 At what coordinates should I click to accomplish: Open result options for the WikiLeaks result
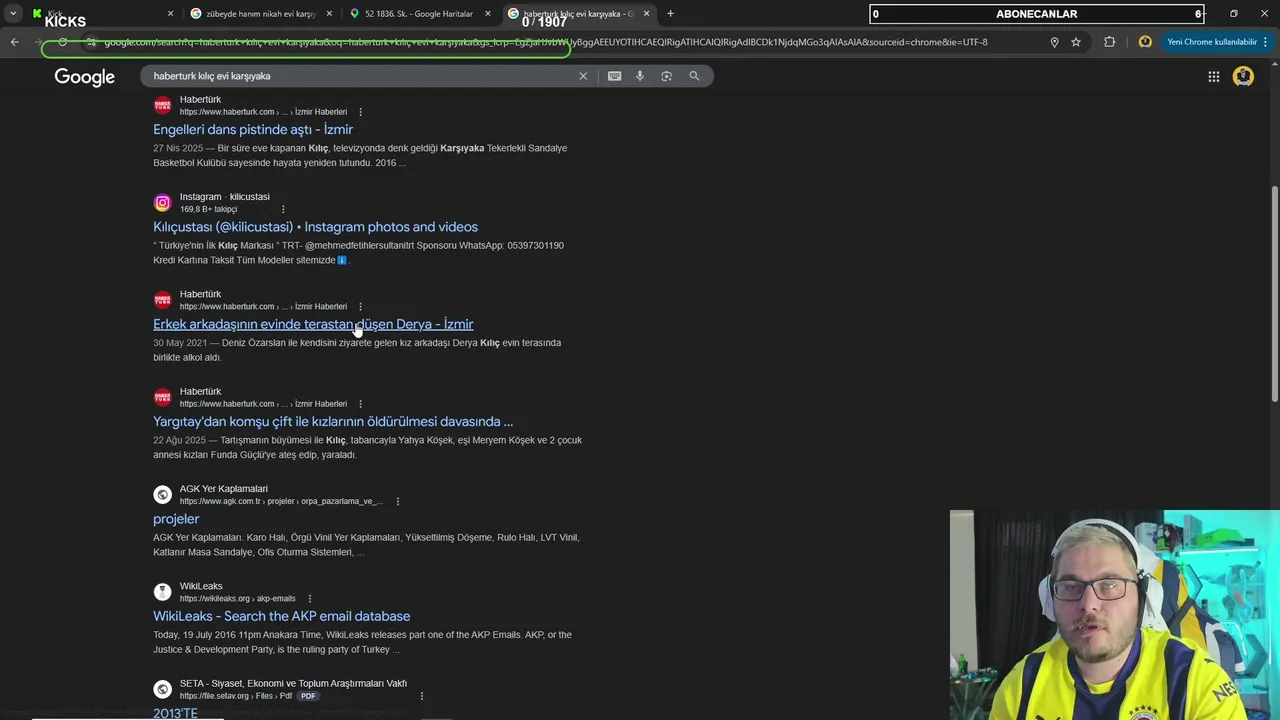[x=309, y=599]
